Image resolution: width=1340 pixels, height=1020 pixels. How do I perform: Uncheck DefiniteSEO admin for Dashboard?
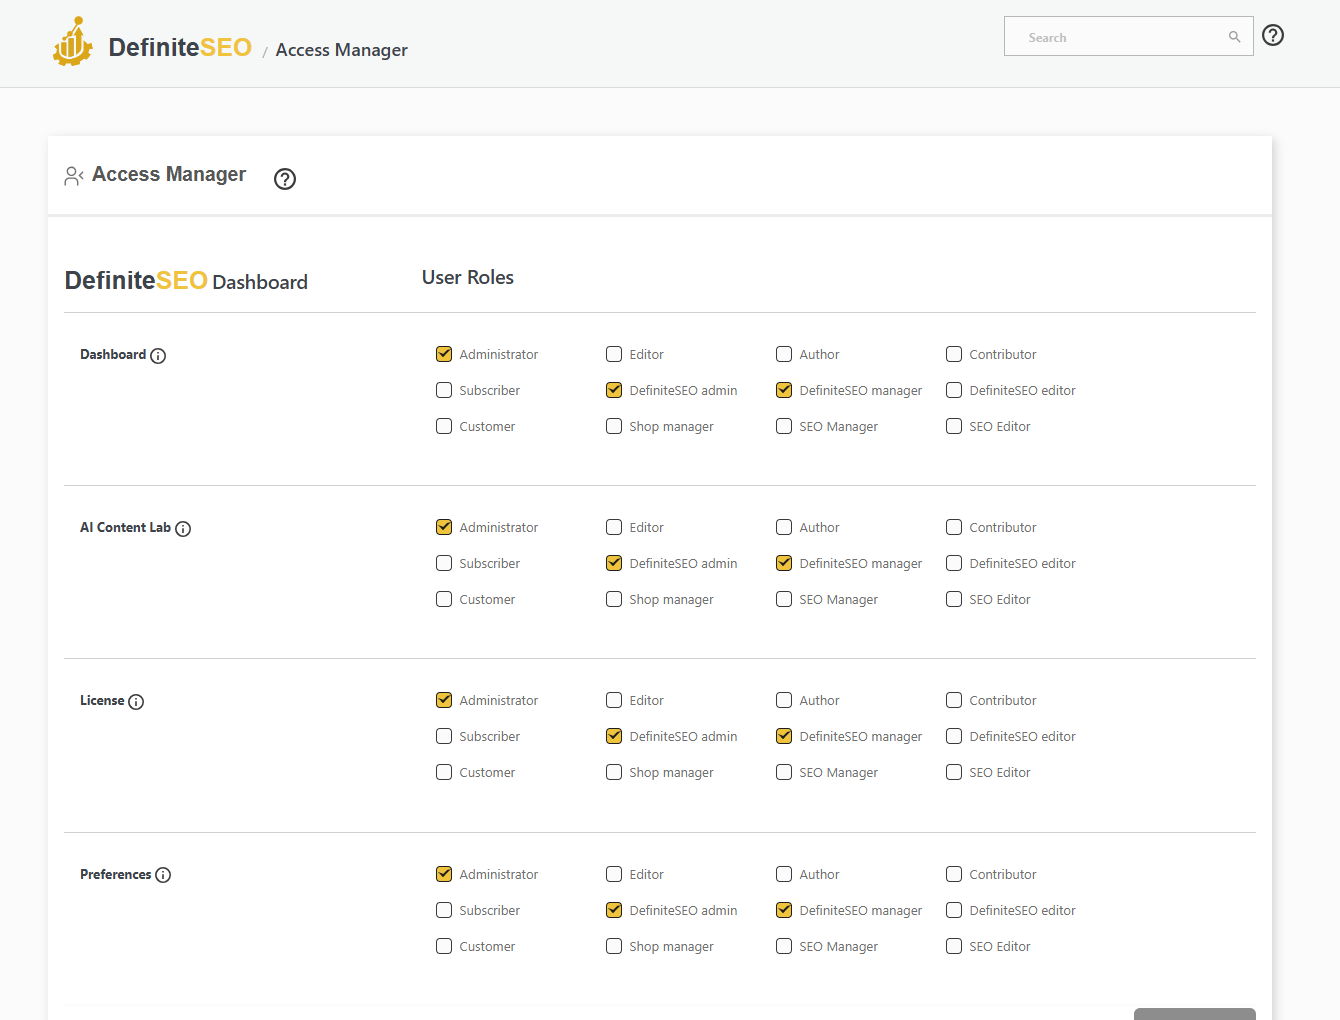point(614,390)
